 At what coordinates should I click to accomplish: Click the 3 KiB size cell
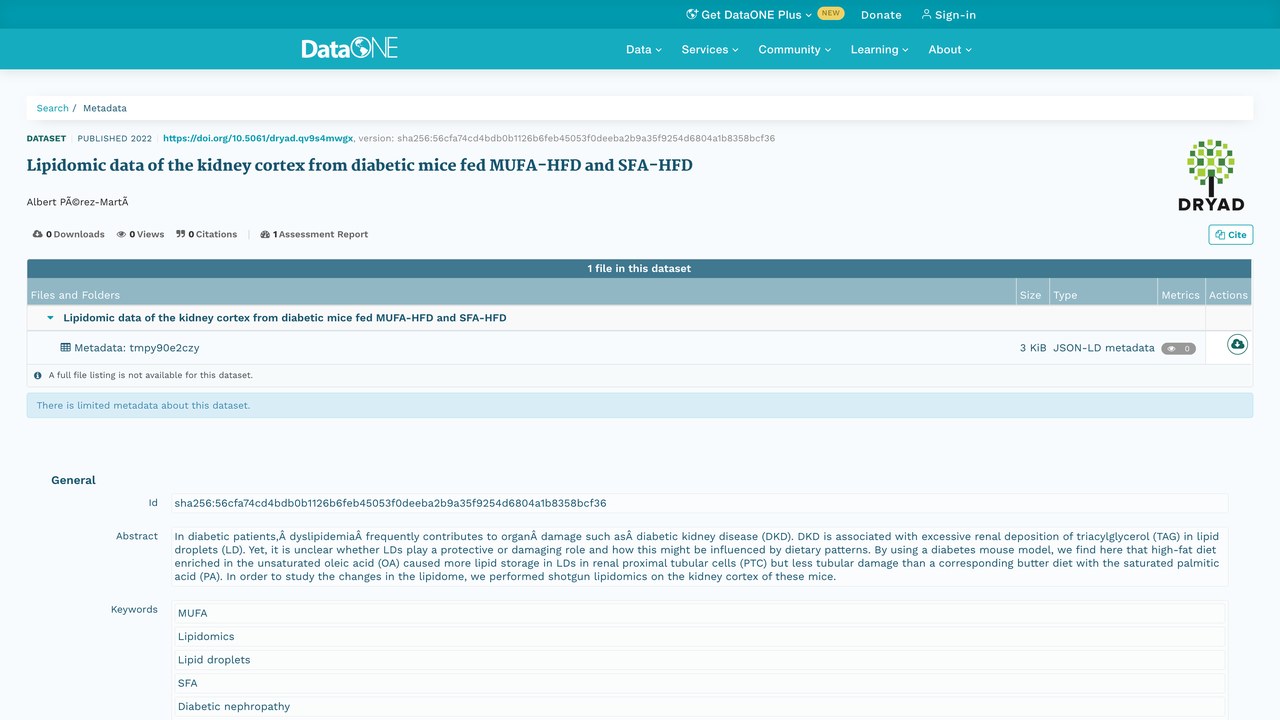(1033, 348)
